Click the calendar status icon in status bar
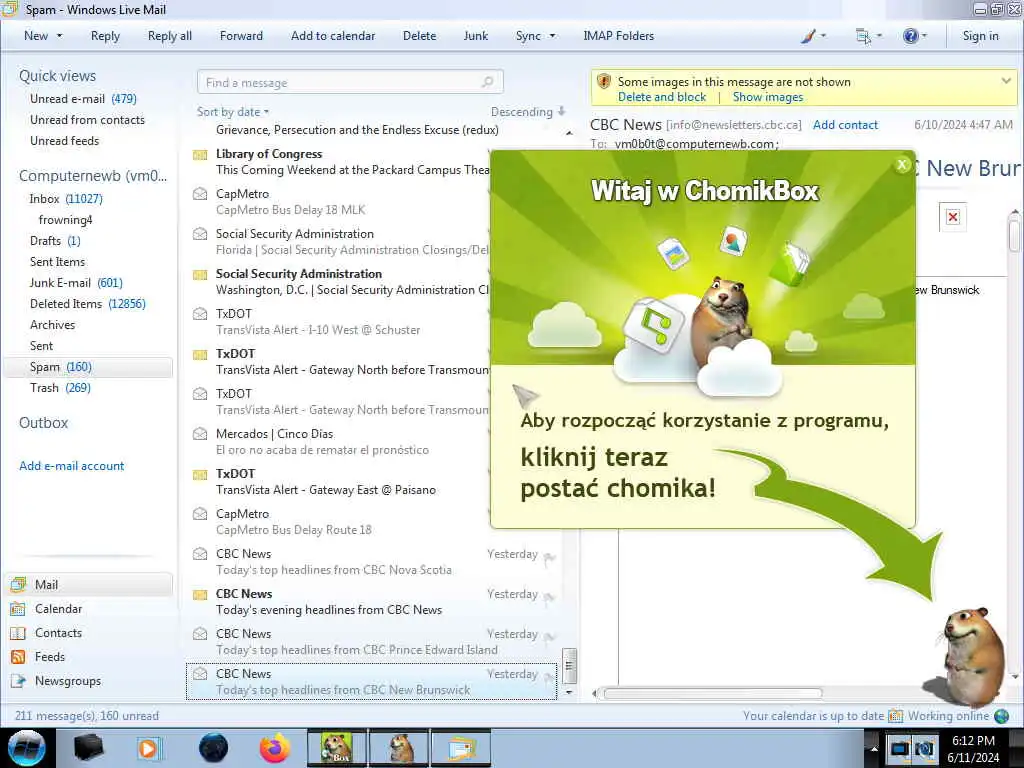1024x768 pixels. point(895,716)
